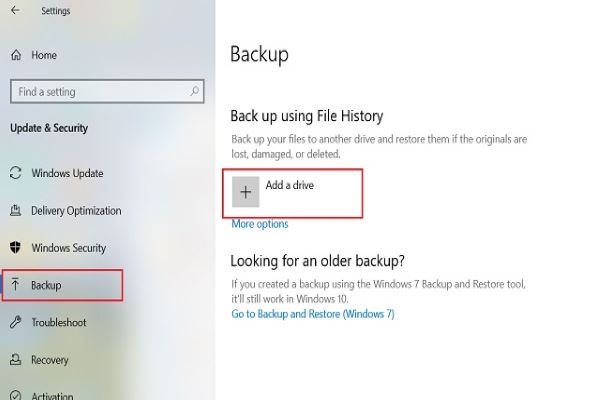This screenshot has height=400, width=600.
Task: Click the Home house icon
Action: pos(16,55)
